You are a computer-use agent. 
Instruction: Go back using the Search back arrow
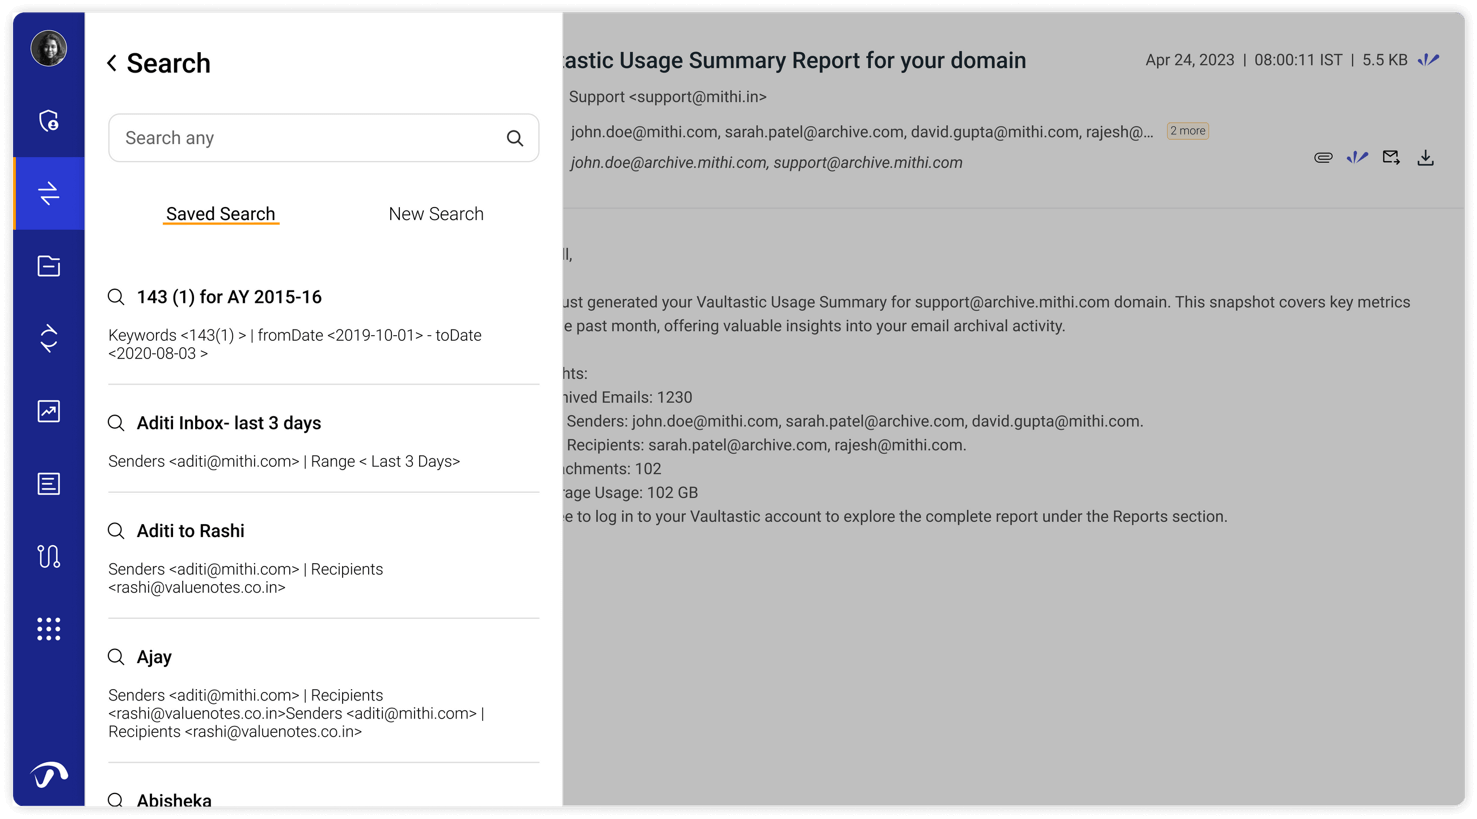[x=112, y=63]
